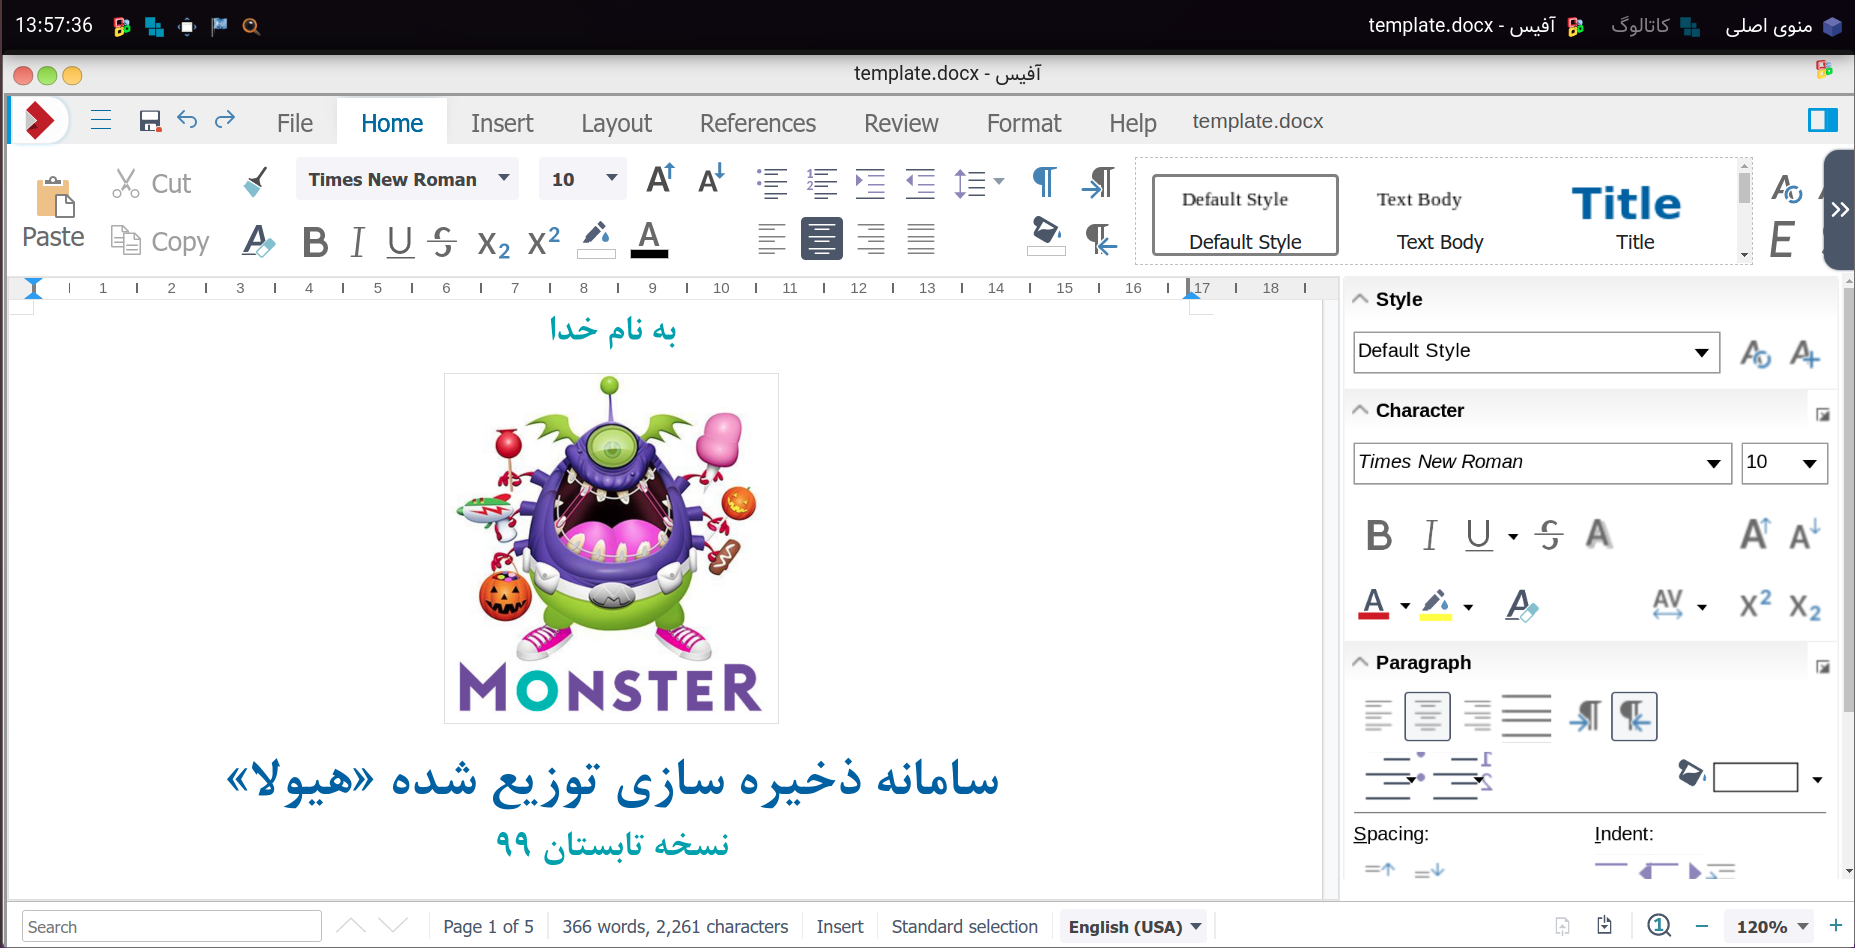Viewport: 1855px width, 948px height.
Task: Apply superscript from the ribbon
Action: [x=544, y=241]
